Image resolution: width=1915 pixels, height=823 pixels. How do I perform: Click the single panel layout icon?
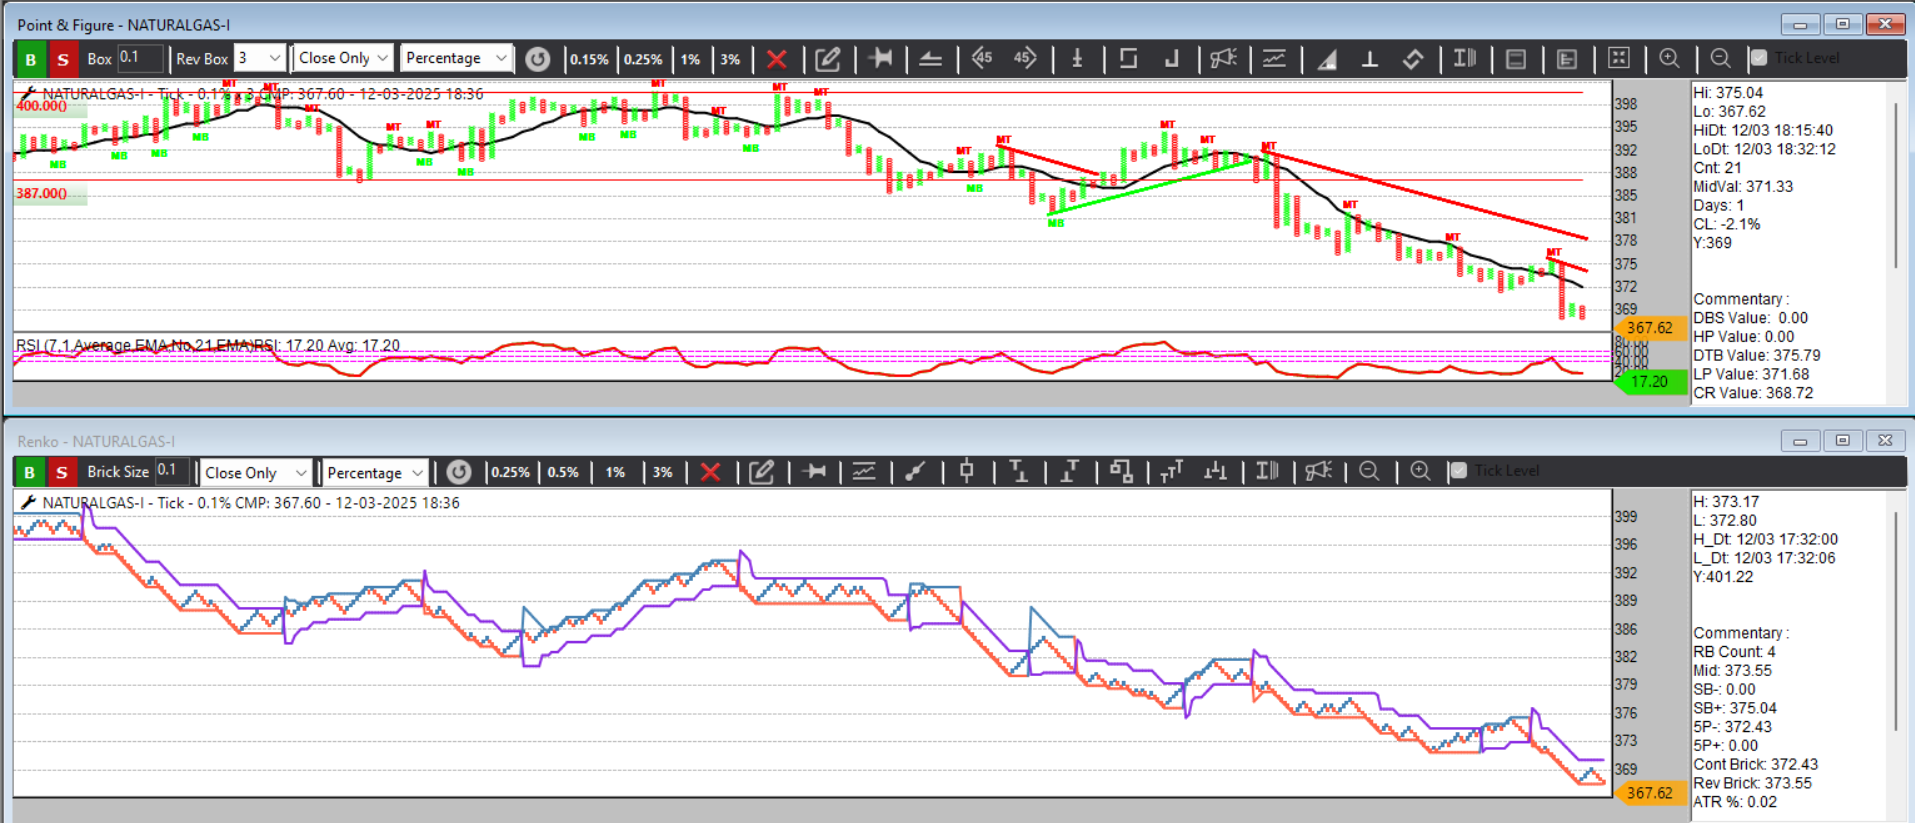click(x=1516, y=59)
